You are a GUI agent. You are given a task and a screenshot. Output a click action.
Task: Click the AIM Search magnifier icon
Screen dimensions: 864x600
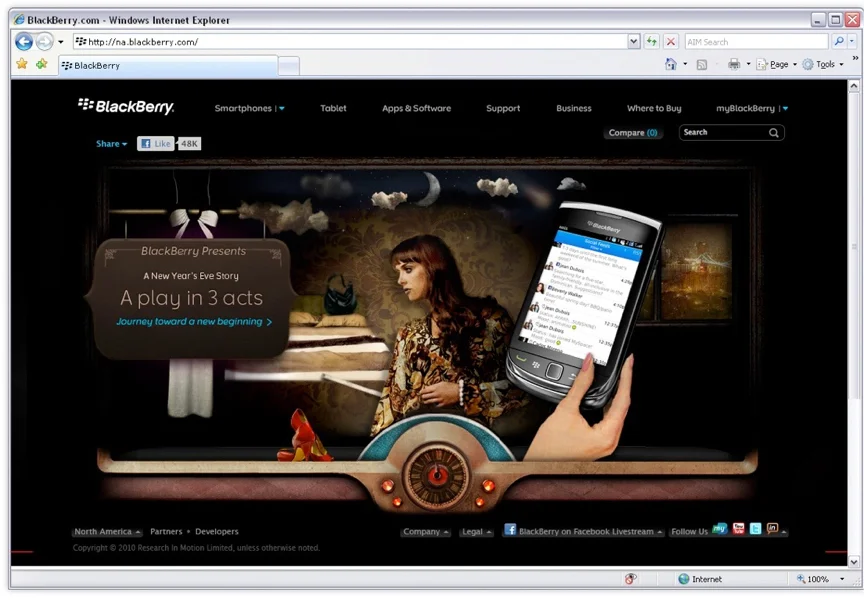[839, 41]
